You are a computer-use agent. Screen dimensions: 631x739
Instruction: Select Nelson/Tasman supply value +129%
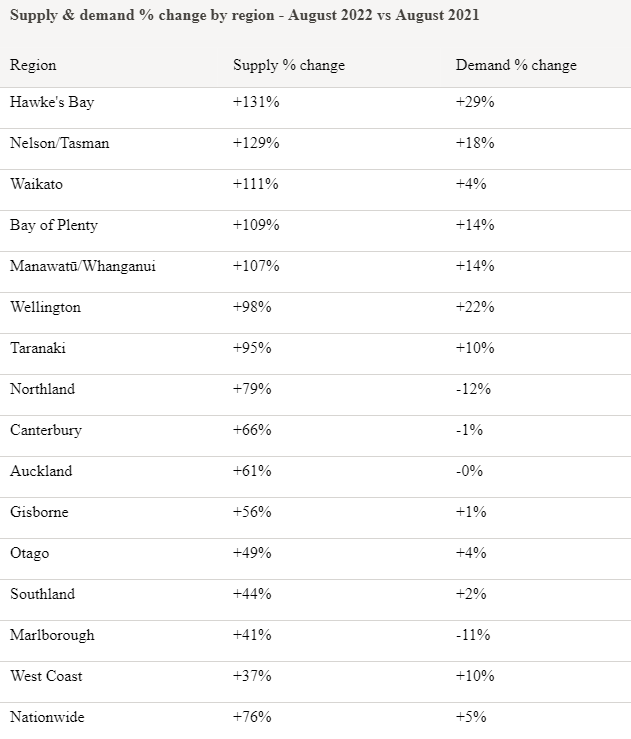click(x=256, y=143)
